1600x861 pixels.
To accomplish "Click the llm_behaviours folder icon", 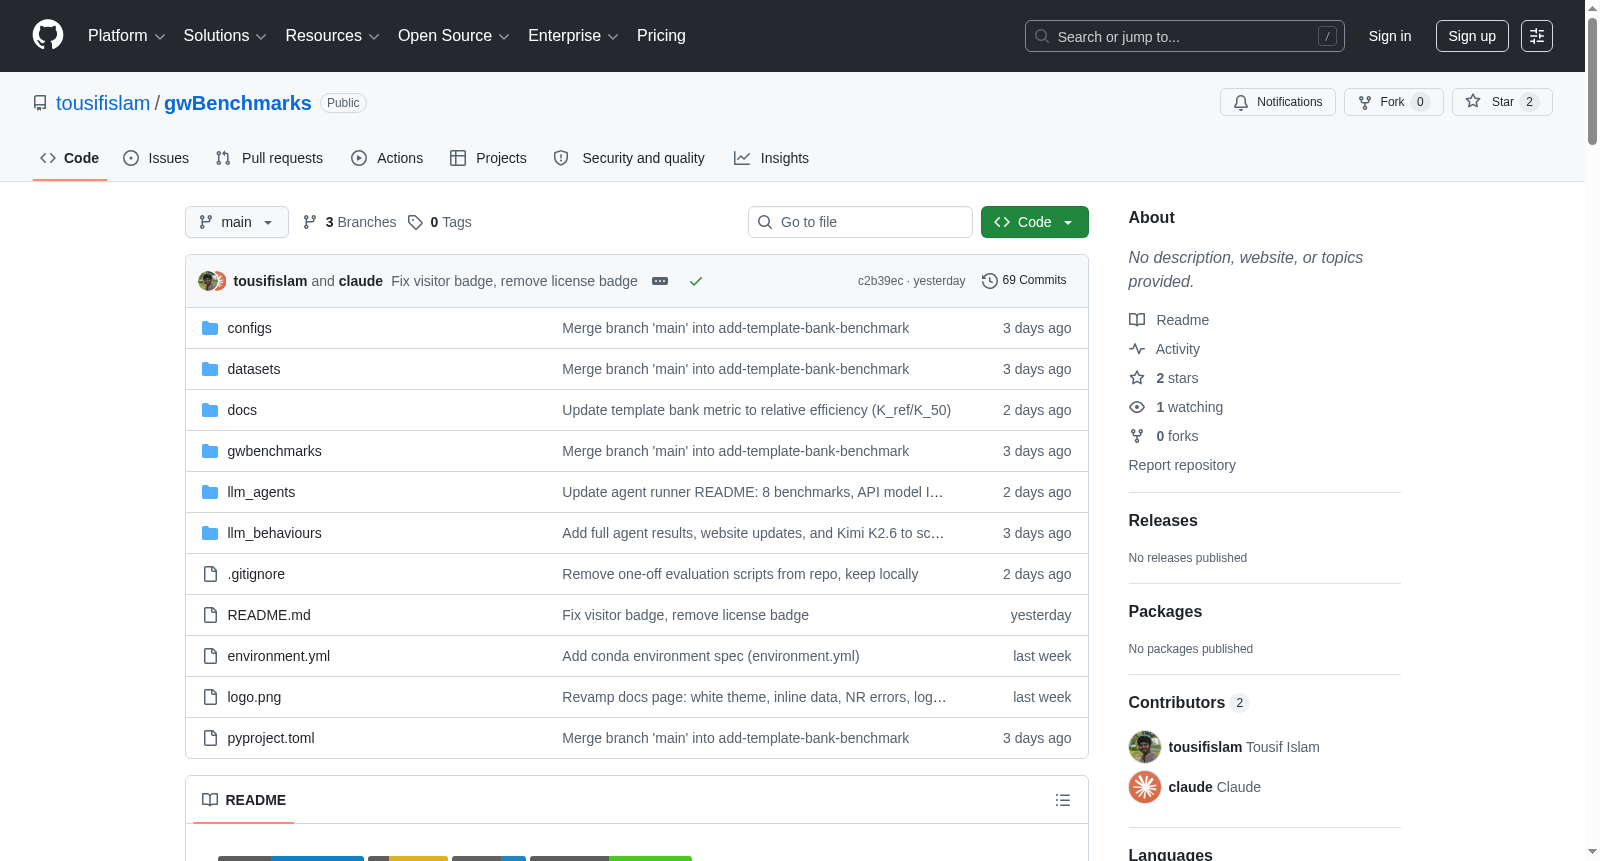I will pos(210,533).
